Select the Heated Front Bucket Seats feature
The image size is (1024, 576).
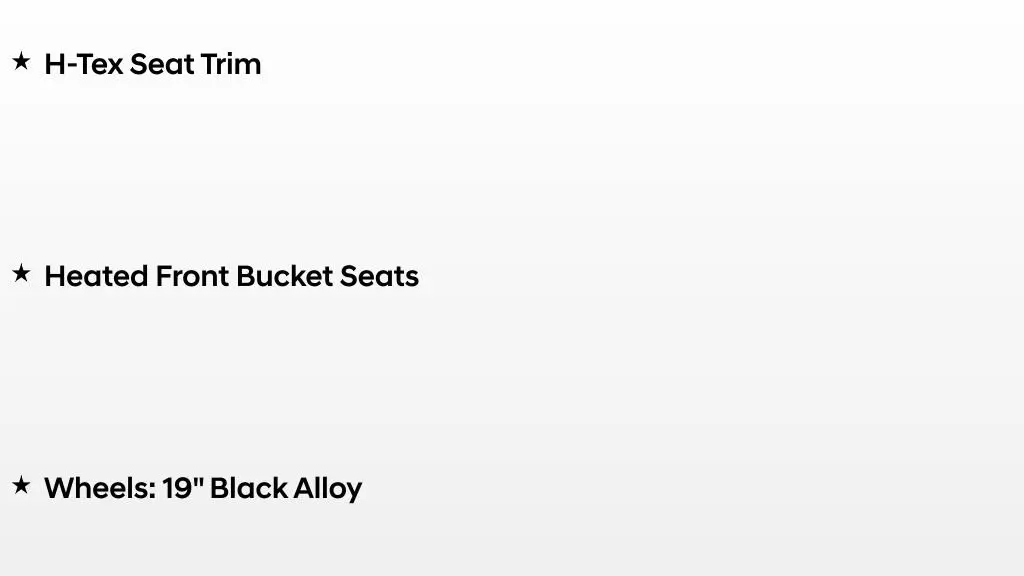click(x=231, y=276)
